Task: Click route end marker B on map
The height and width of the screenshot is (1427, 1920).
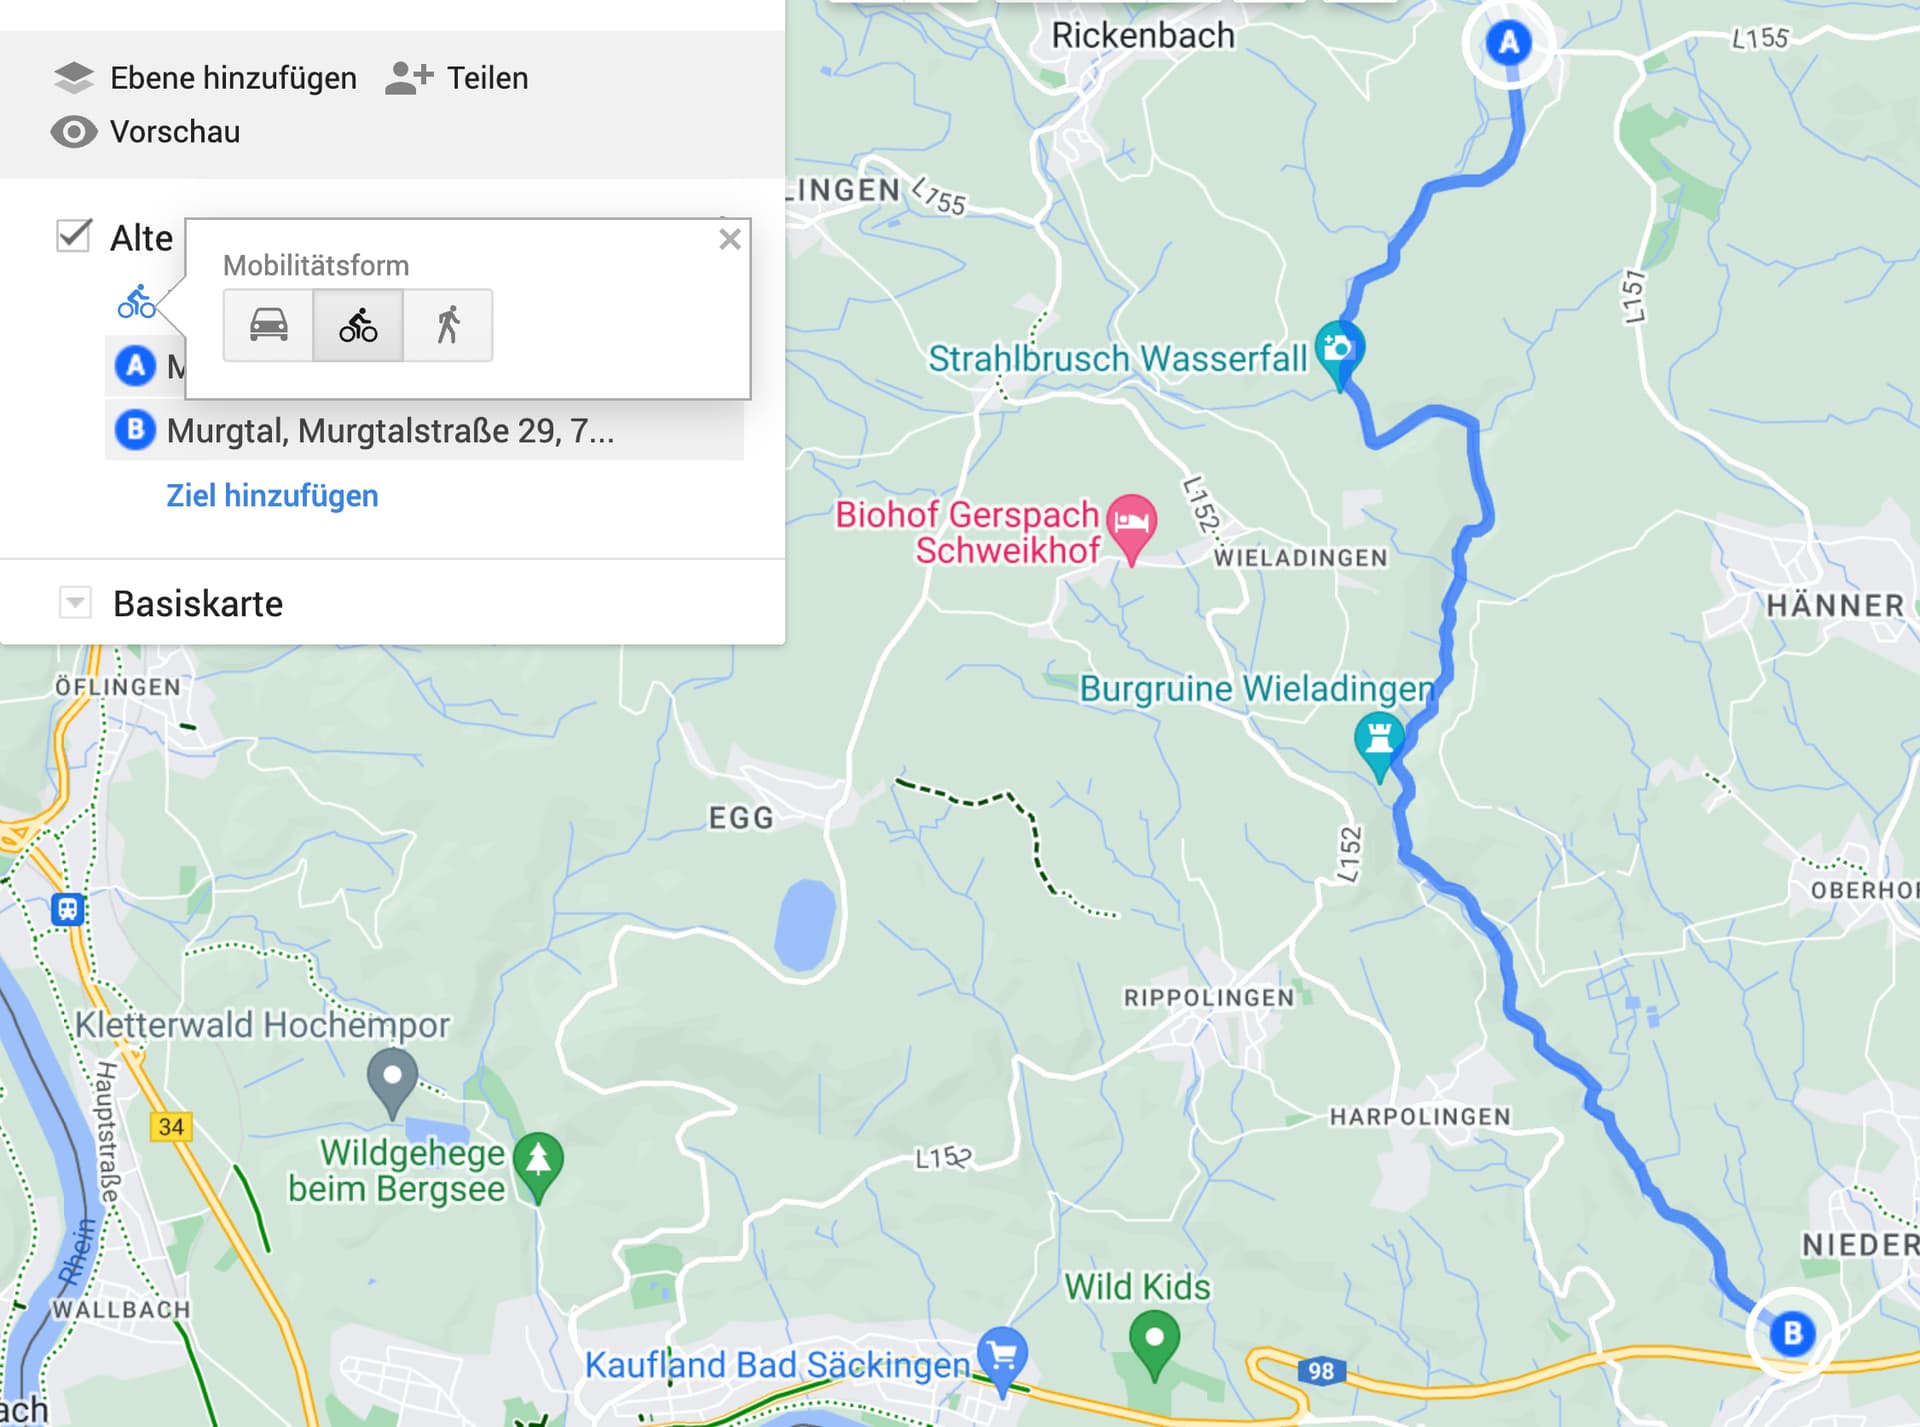Action: pyautogui.click(x=1792, y=1333)
